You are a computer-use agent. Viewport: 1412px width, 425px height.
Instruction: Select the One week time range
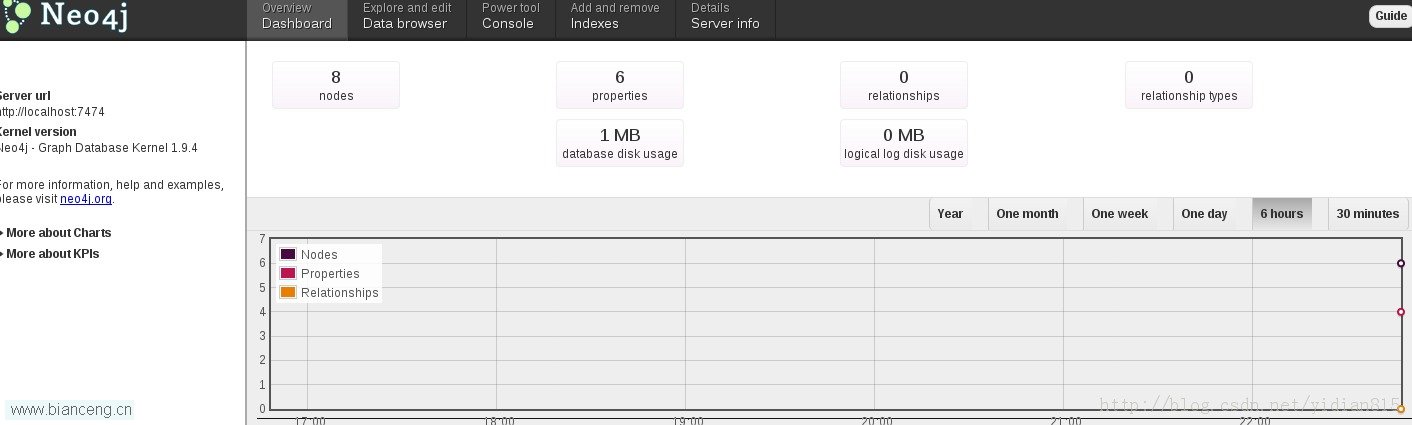1119,214
